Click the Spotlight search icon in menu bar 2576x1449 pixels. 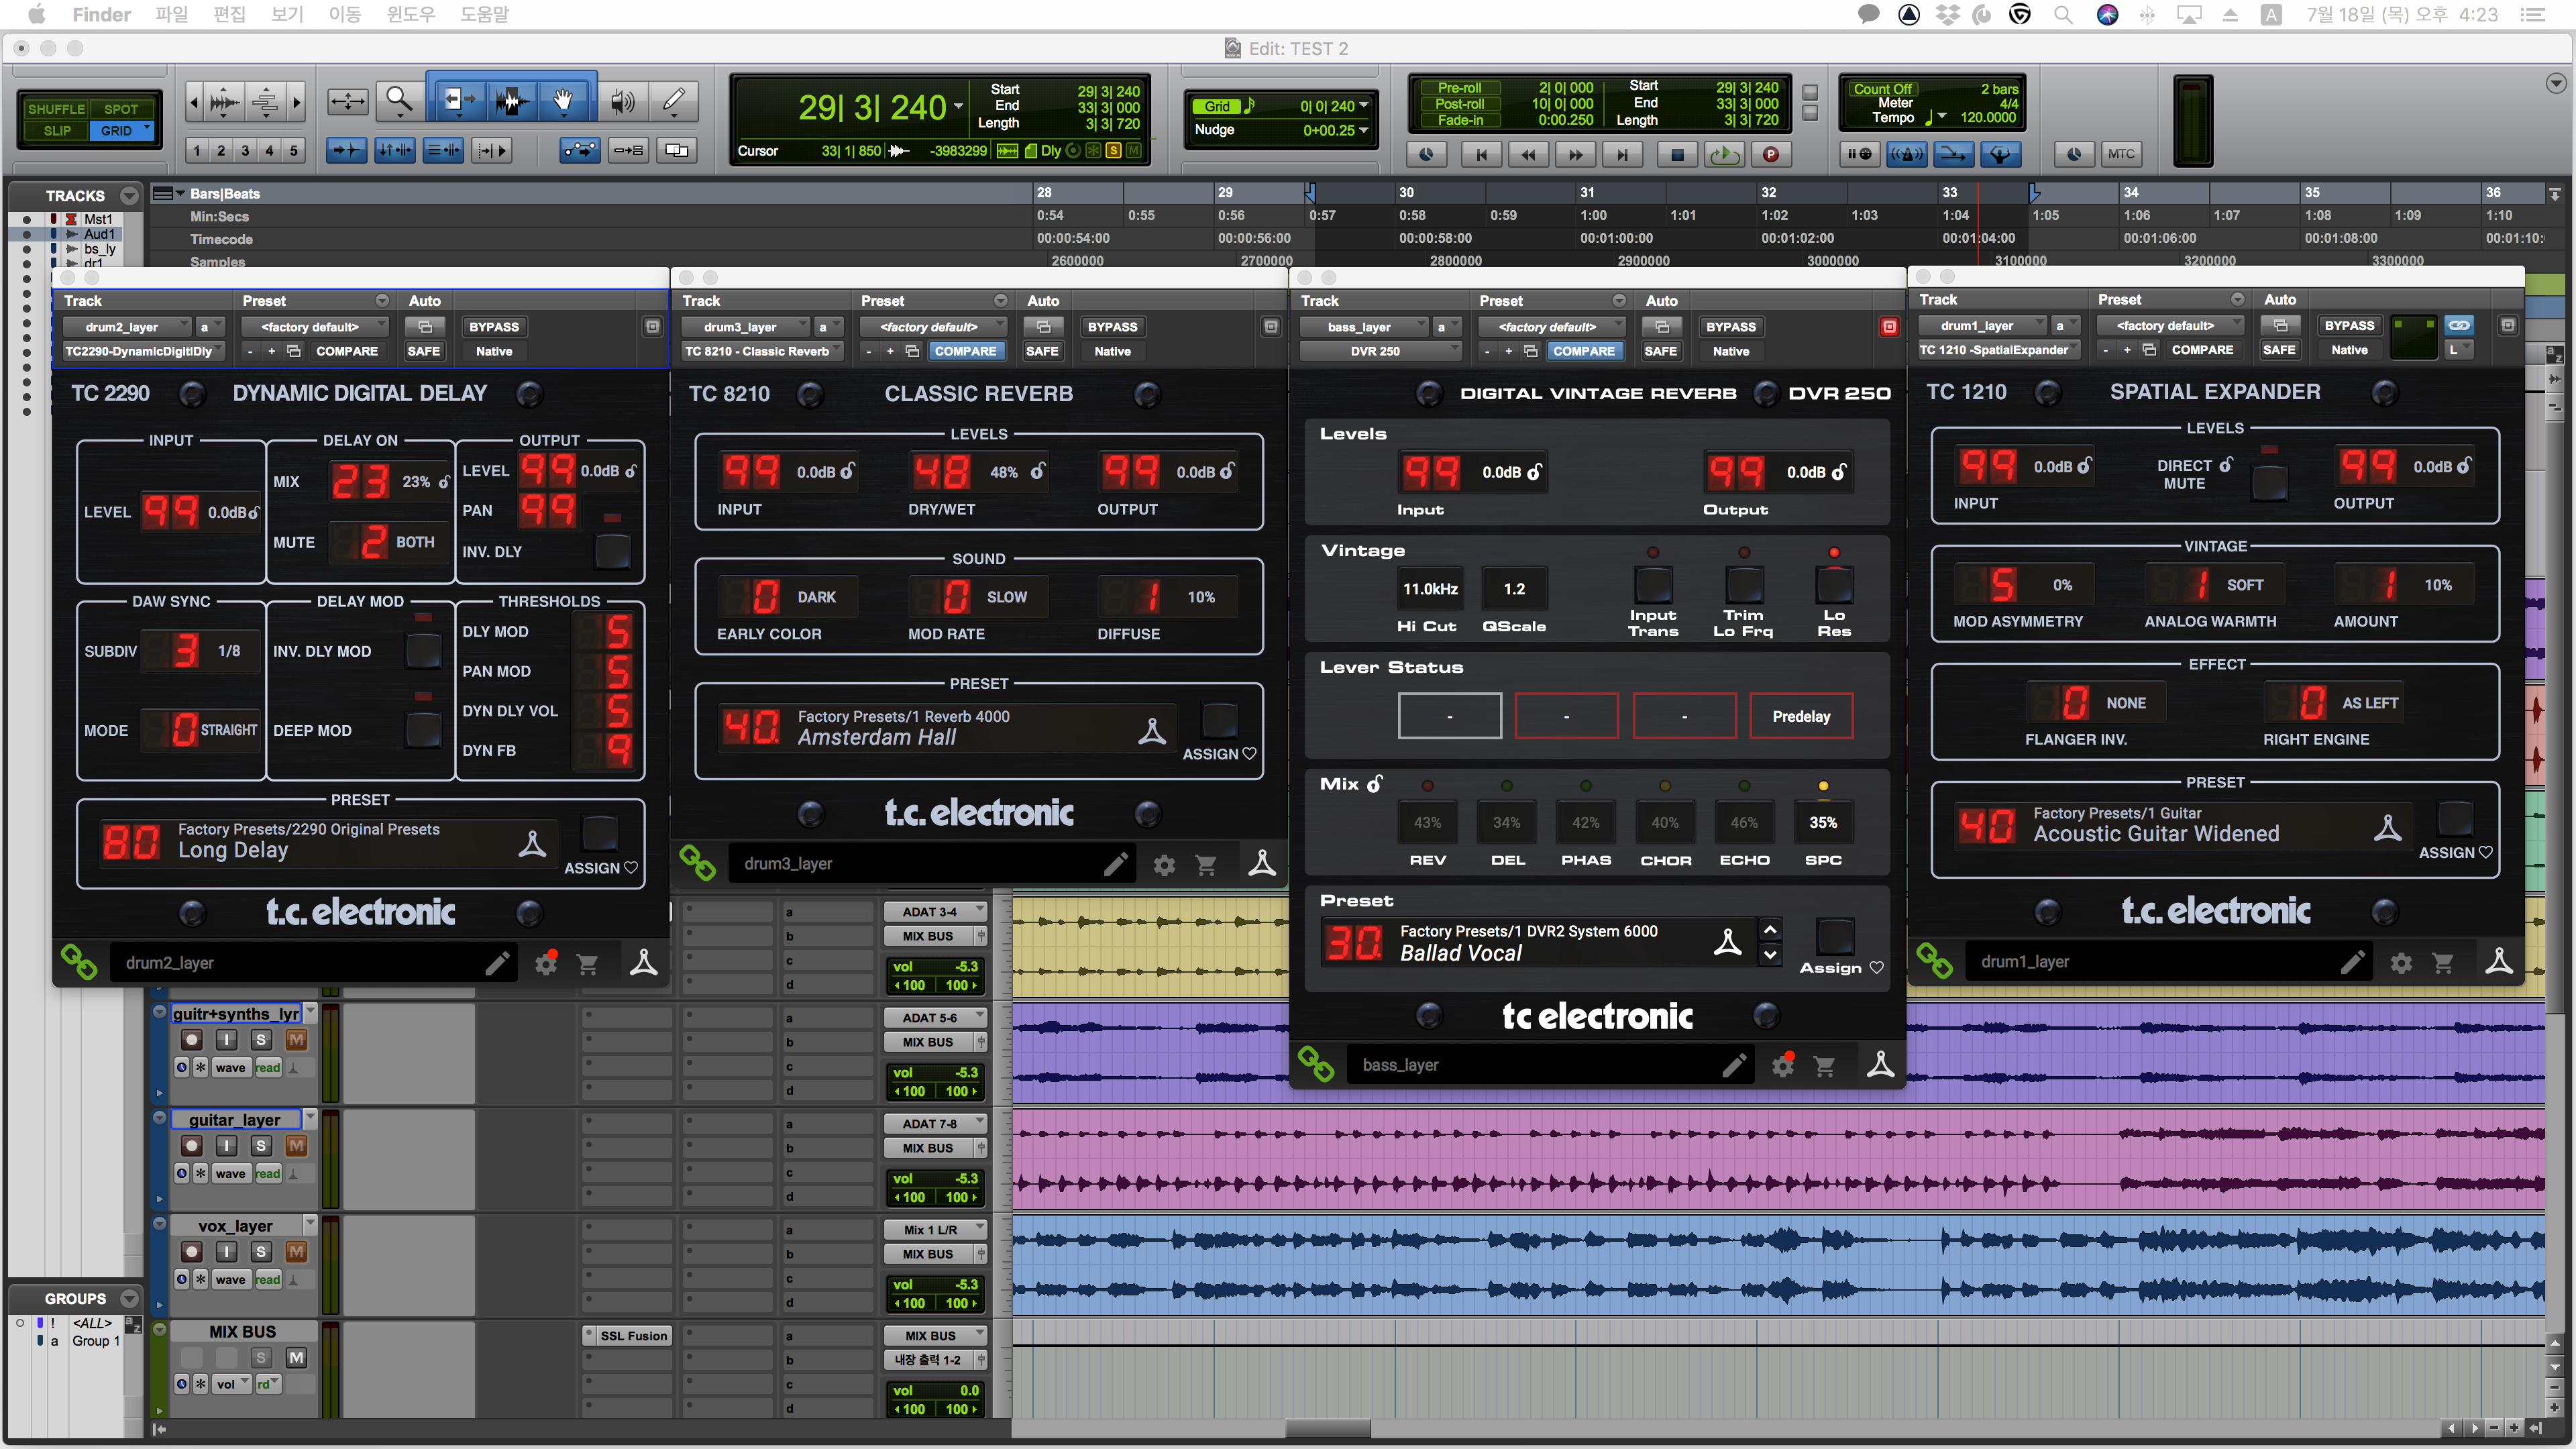(2063, 15)
